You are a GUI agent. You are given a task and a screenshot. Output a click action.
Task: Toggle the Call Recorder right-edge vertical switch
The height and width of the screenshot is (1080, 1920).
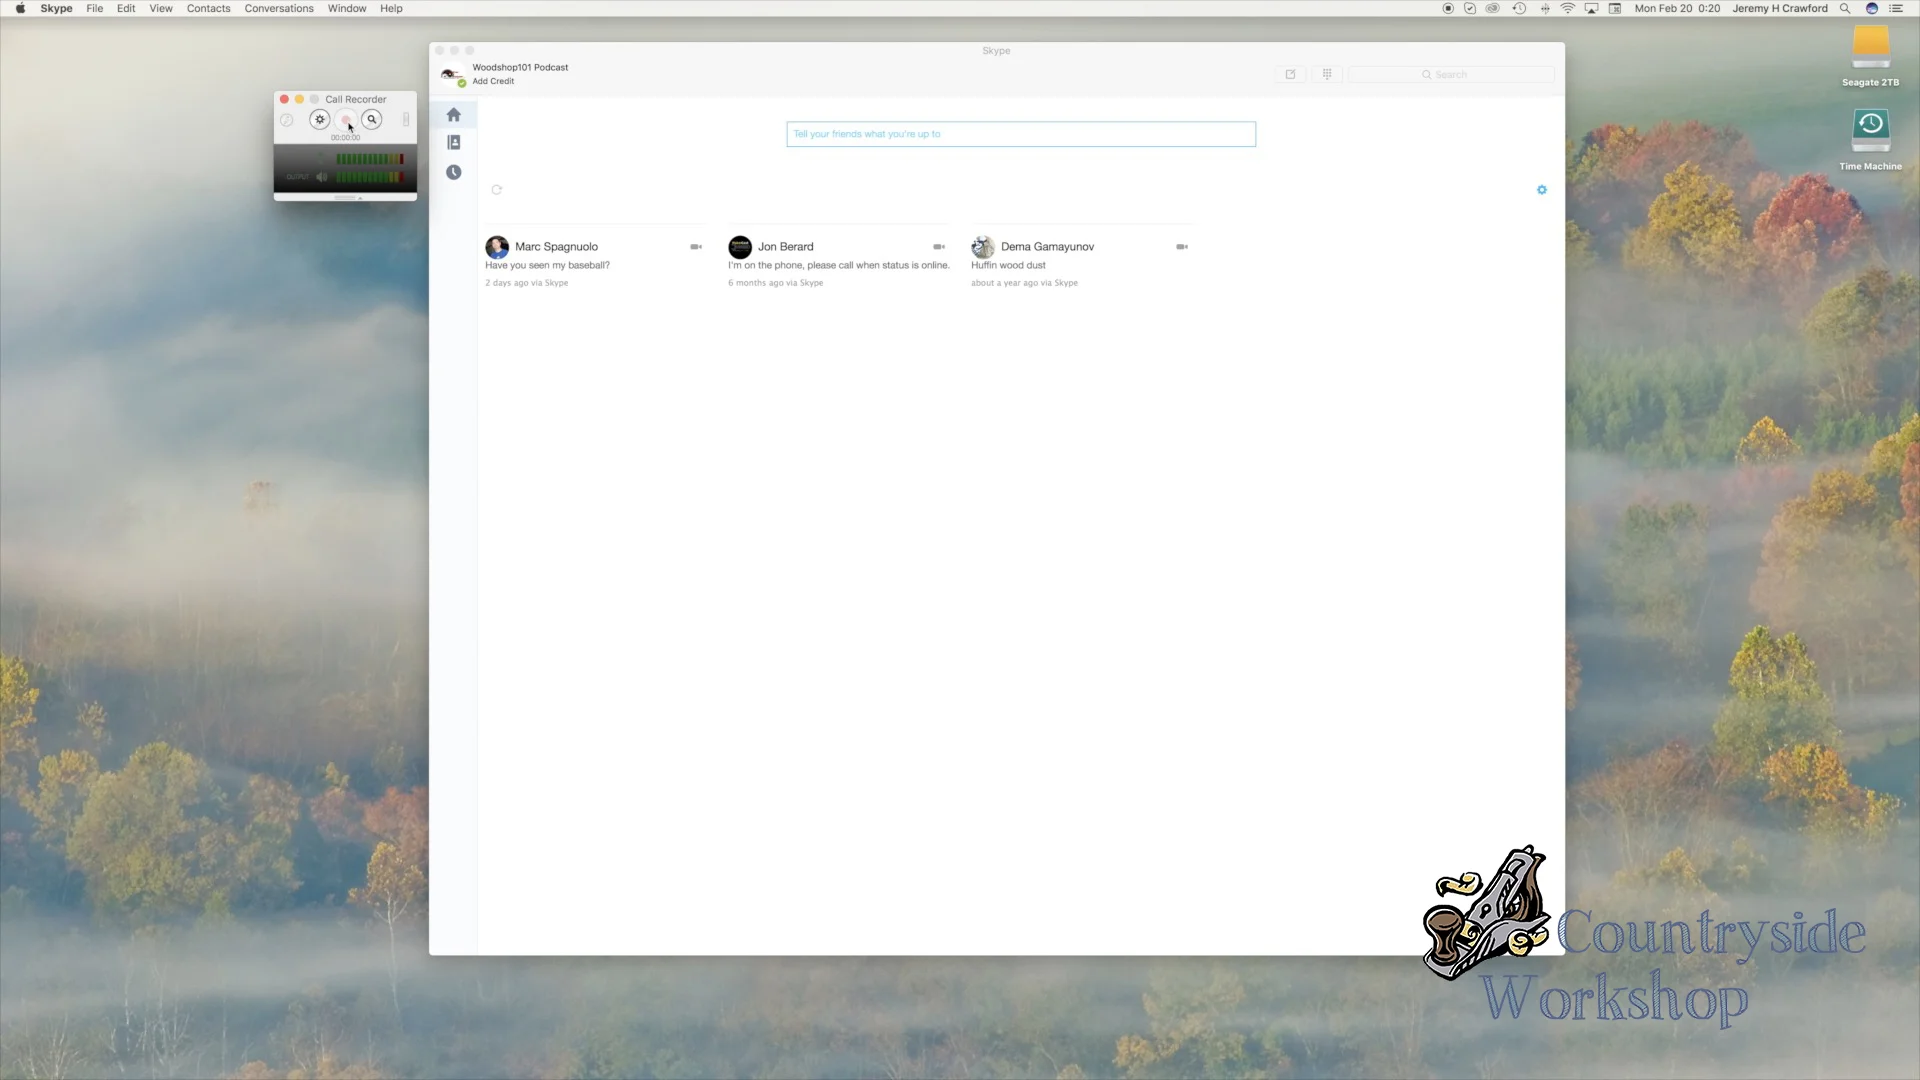pos(406,120)
